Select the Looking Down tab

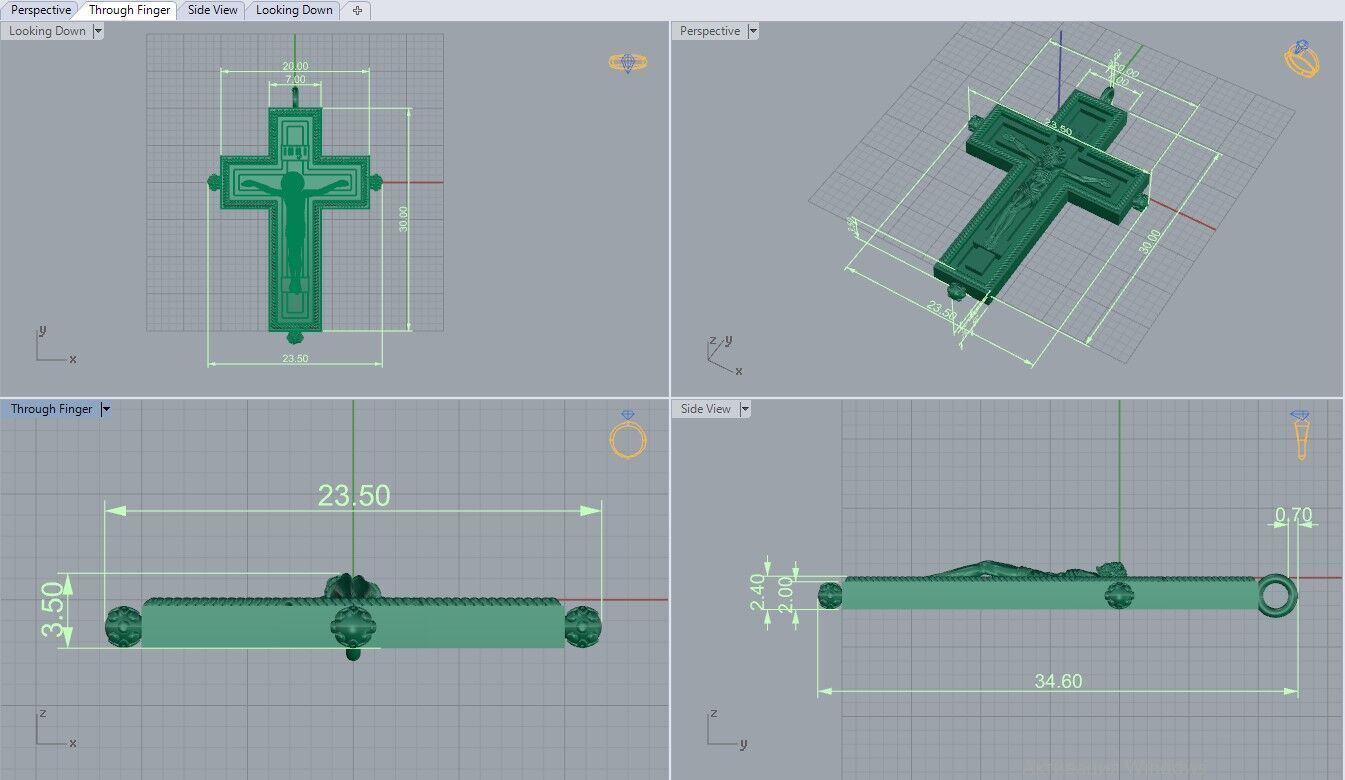coord(294,10)
